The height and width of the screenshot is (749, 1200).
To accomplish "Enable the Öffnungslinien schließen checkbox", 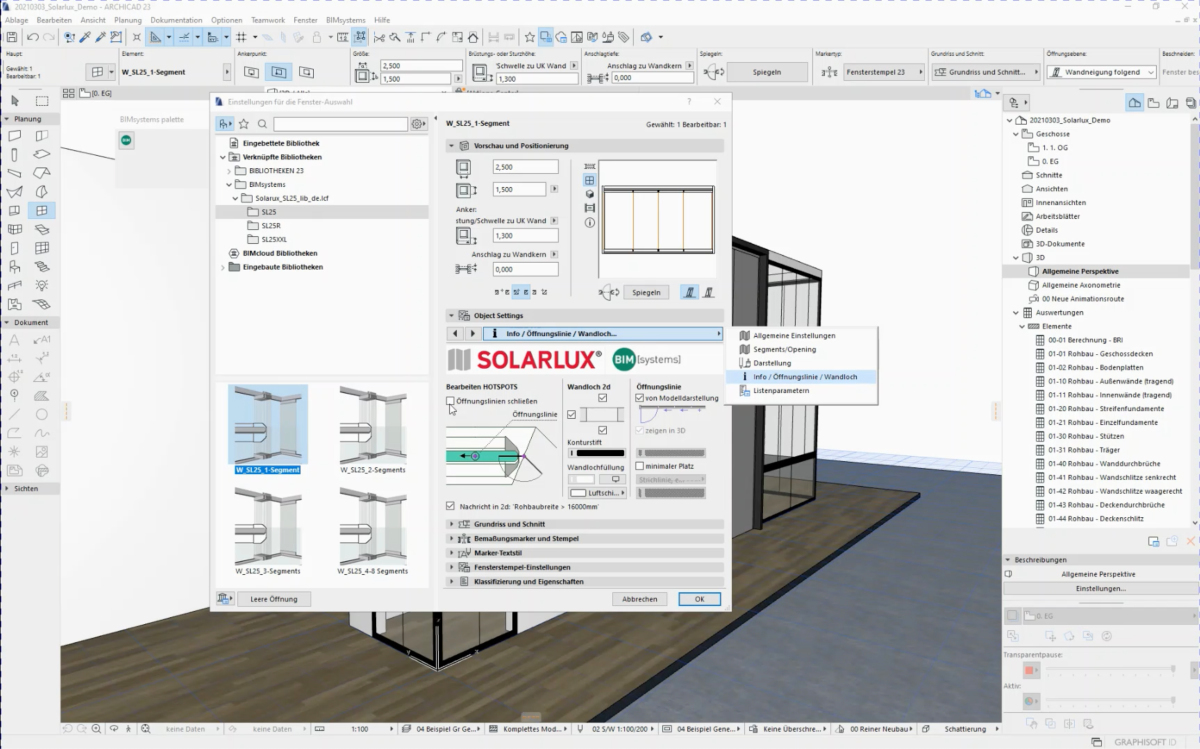I will (x=450, y=401).
